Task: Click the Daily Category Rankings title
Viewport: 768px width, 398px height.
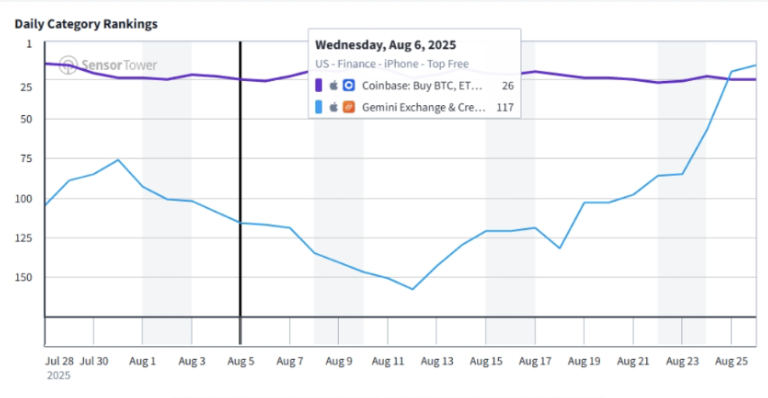Action: tap(86, 24)
